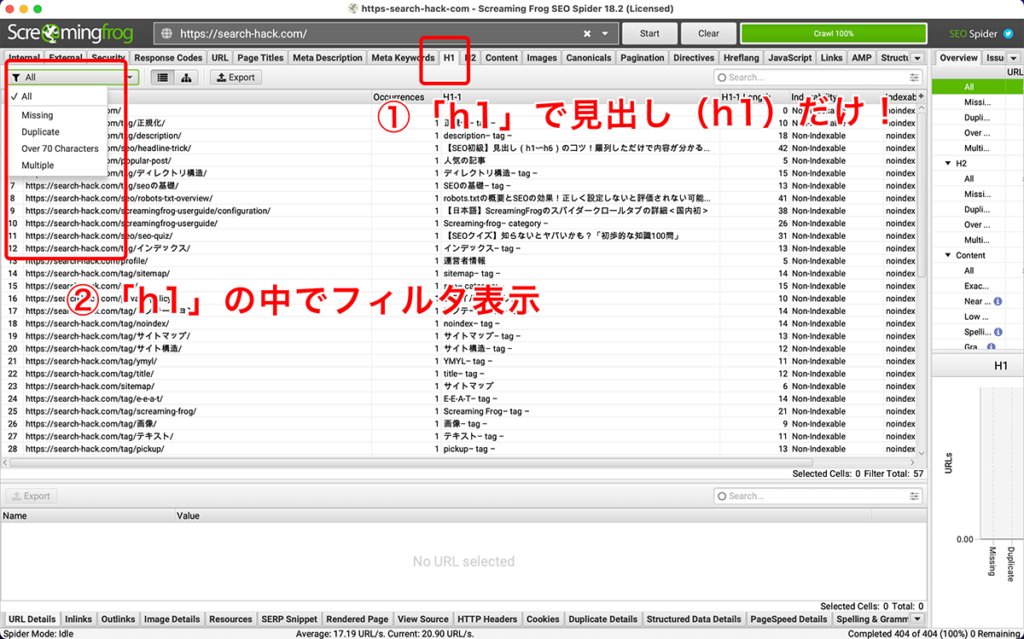Screen dimensions: 1024x639
Task: Collapse the H2 section in Overview
Action: [948, 163]
